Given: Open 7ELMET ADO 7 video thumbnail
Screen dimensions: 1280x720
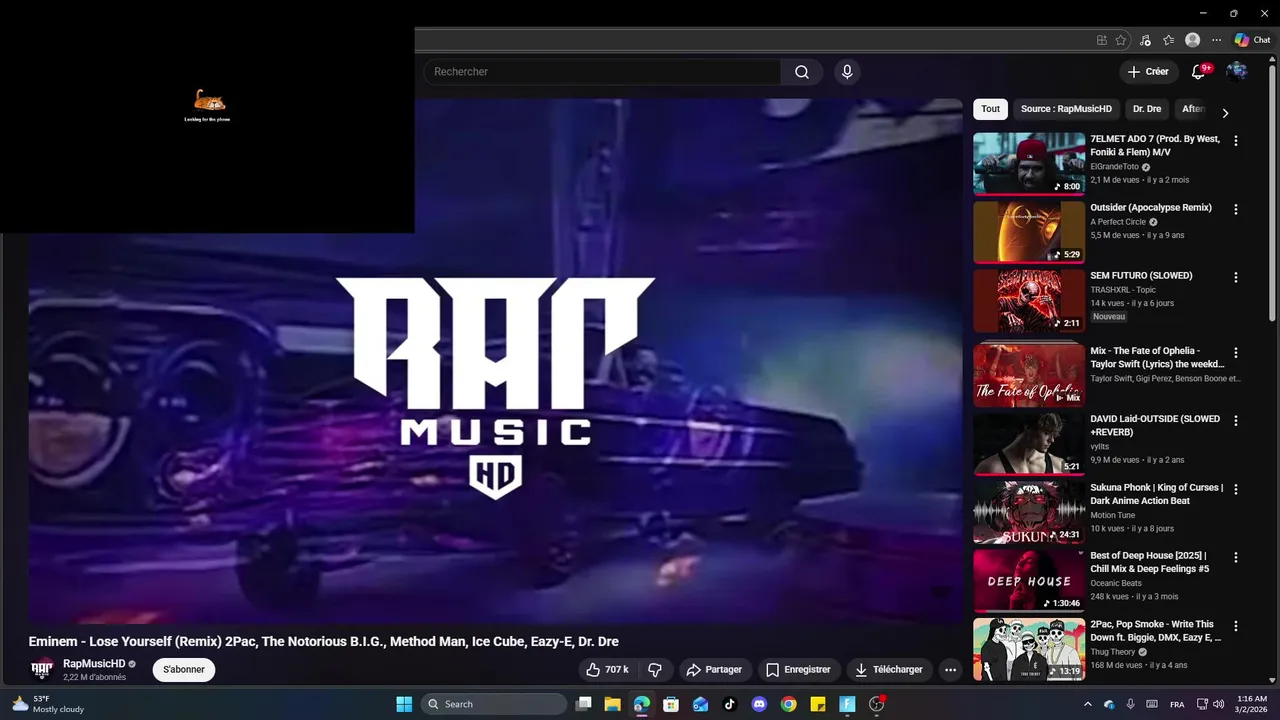Looking at the screenshot, I should [x=1029, y=163].
